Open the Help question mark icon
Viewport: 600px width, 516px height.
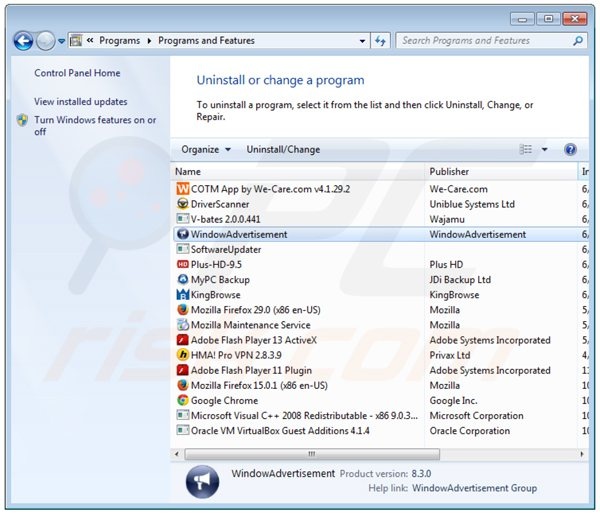coord(570,149)
